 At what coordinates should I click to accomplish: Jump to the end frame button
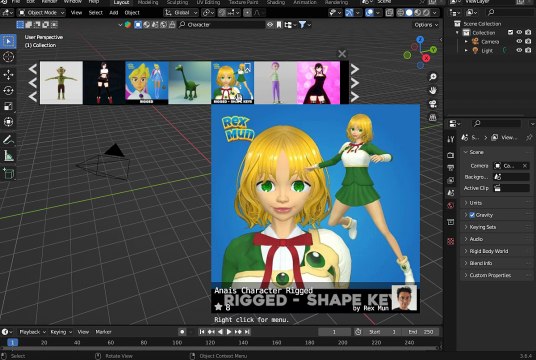tap(247, 332)
